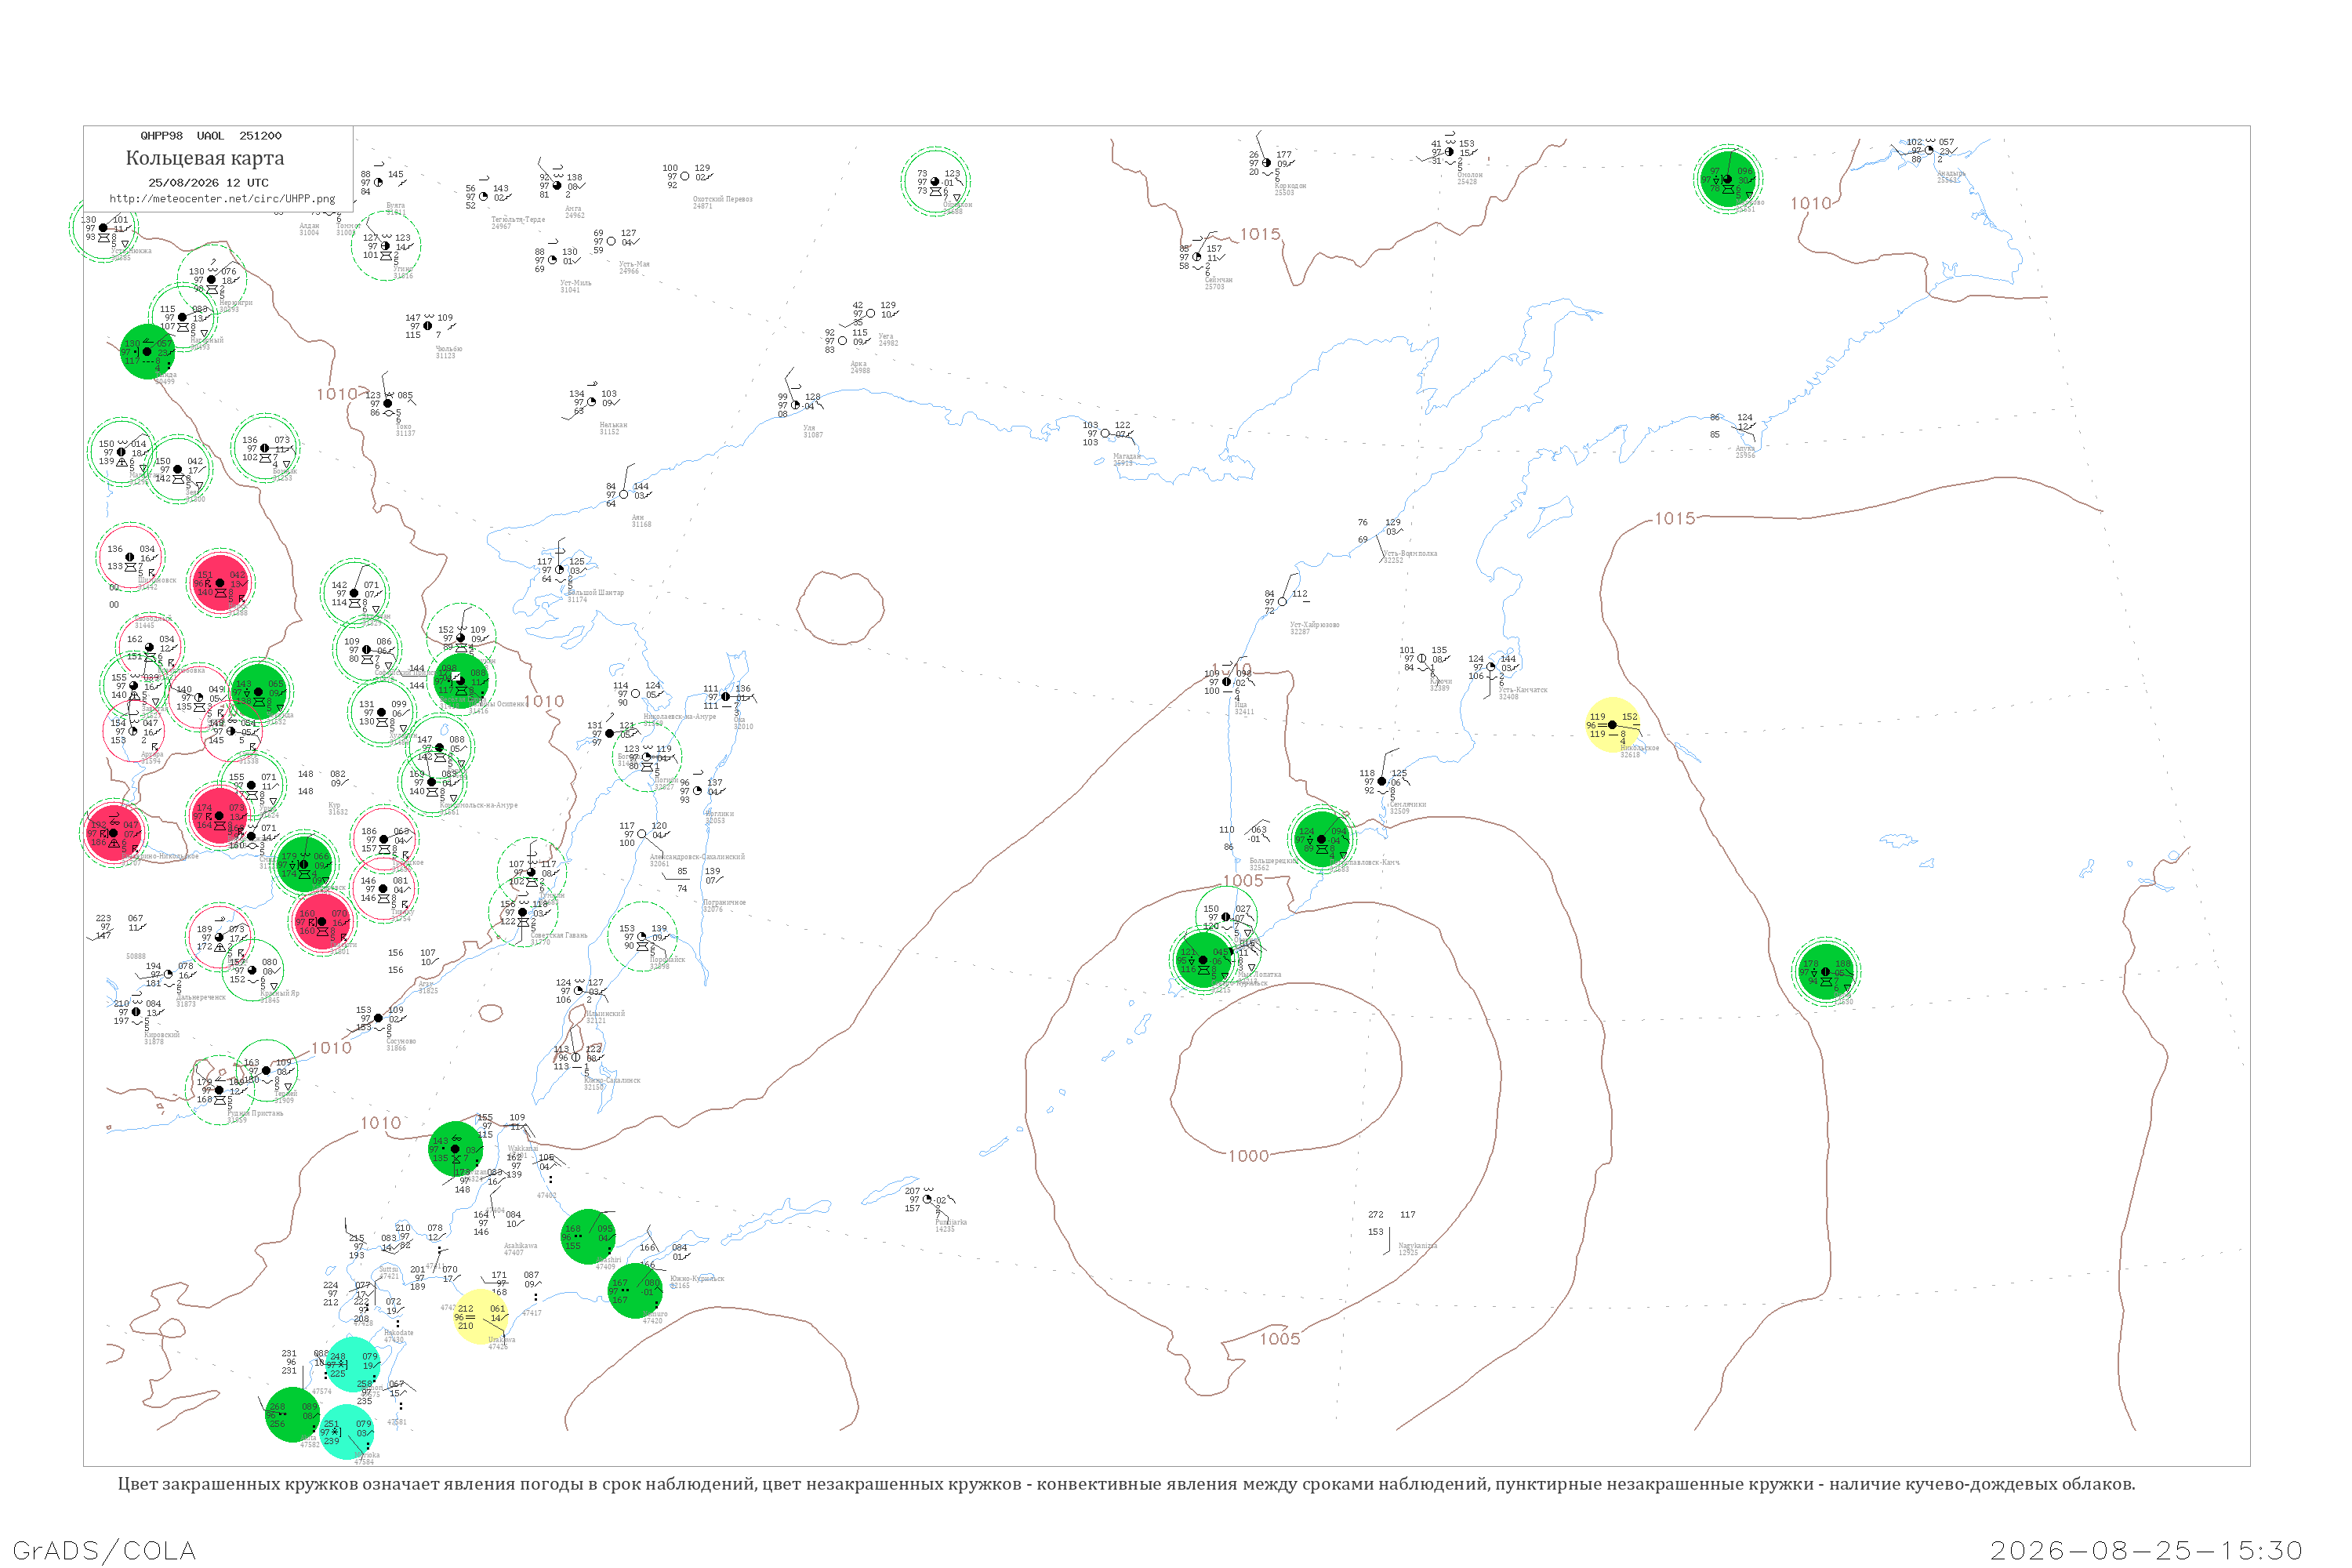Screen dimensions: 2352x1568
Task: Select the green circle showing 178 and 188
Action: [x=1826, y=972]
